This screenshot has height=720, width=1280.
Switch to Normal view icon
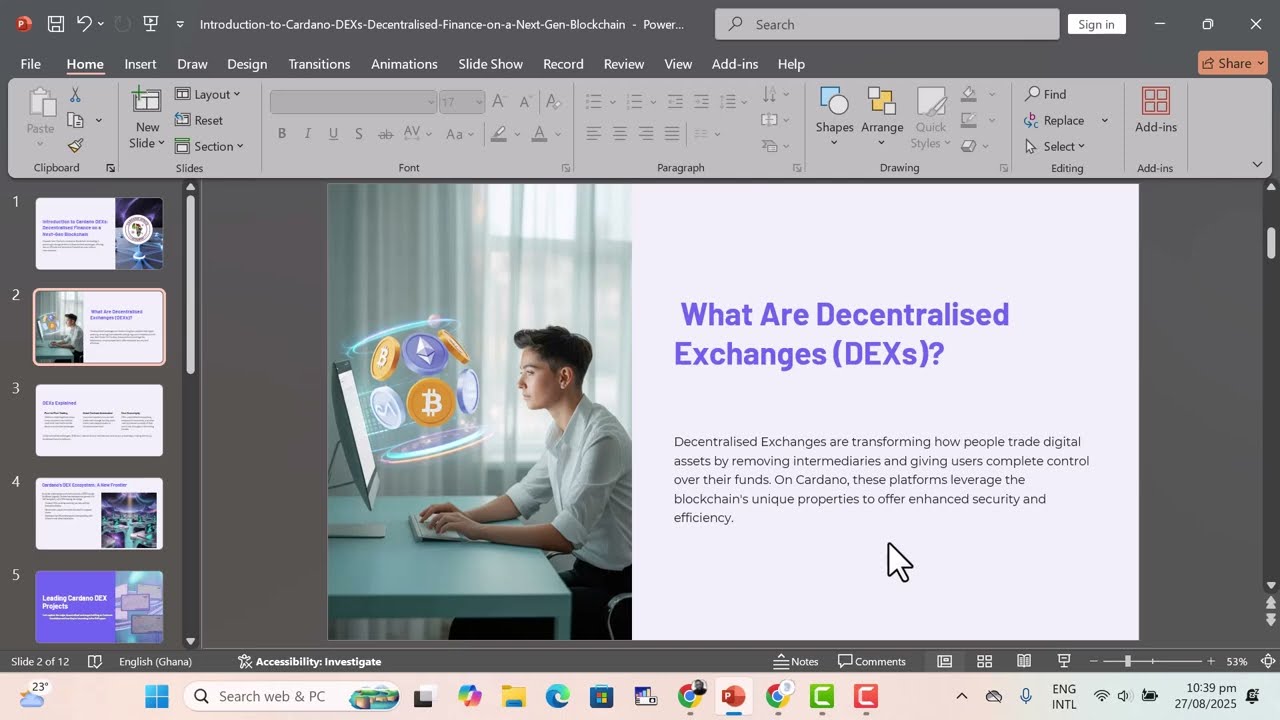pos(944,661)
